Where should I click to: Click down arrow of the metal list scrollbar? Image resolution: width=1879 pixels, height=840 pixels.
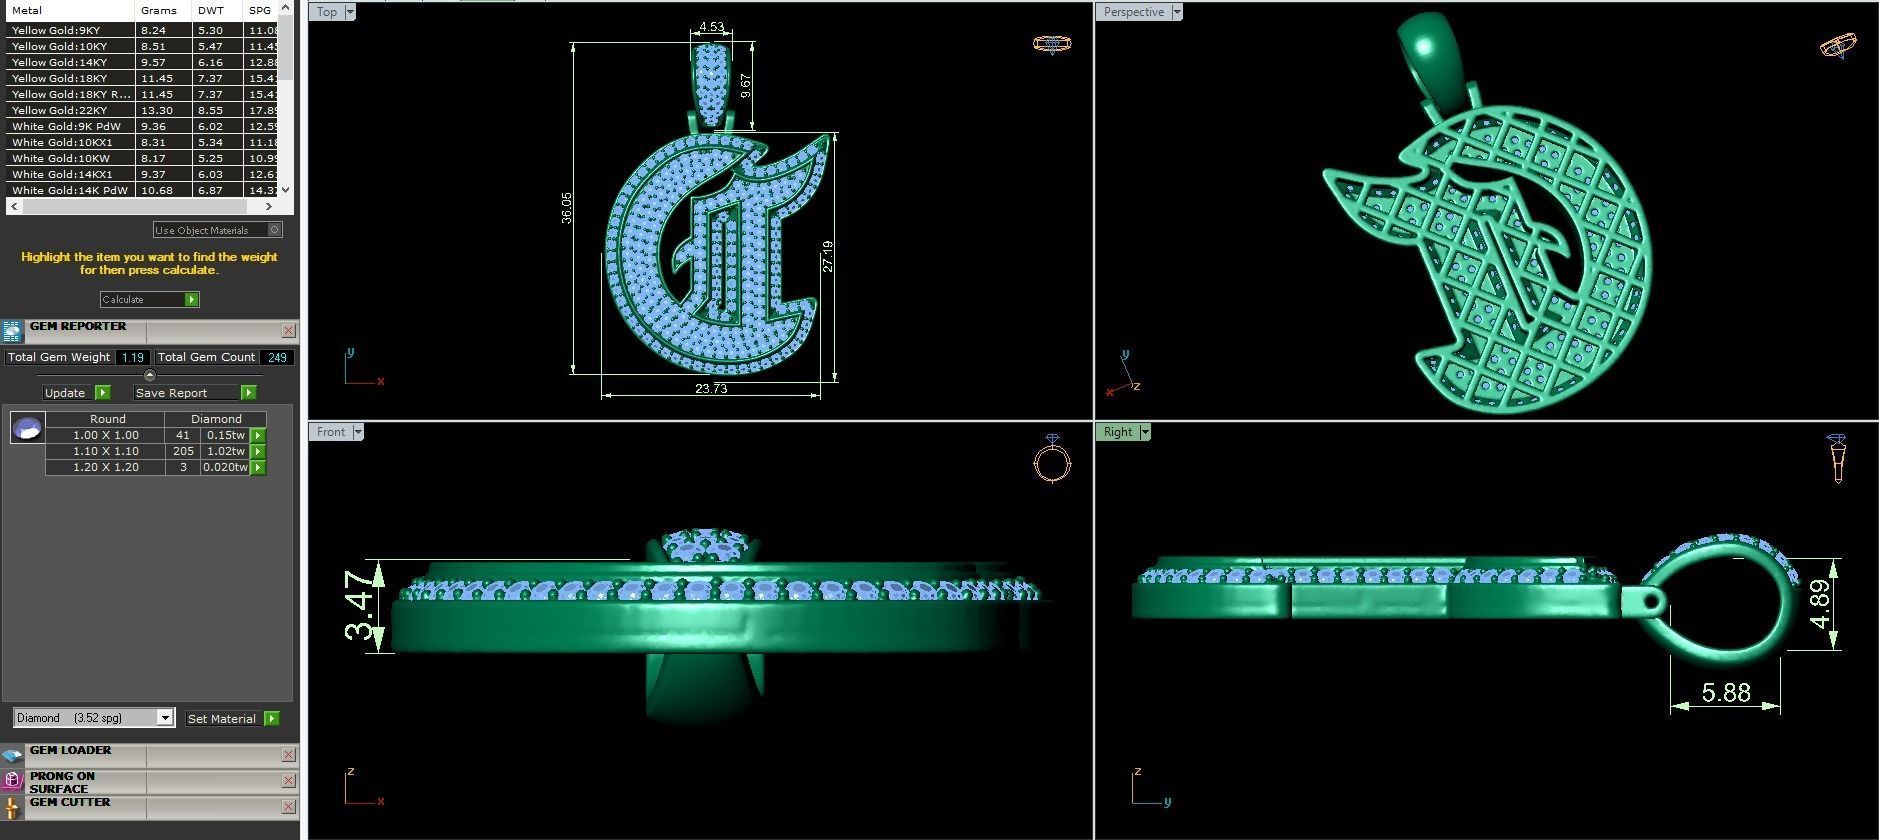coord(286,189)
